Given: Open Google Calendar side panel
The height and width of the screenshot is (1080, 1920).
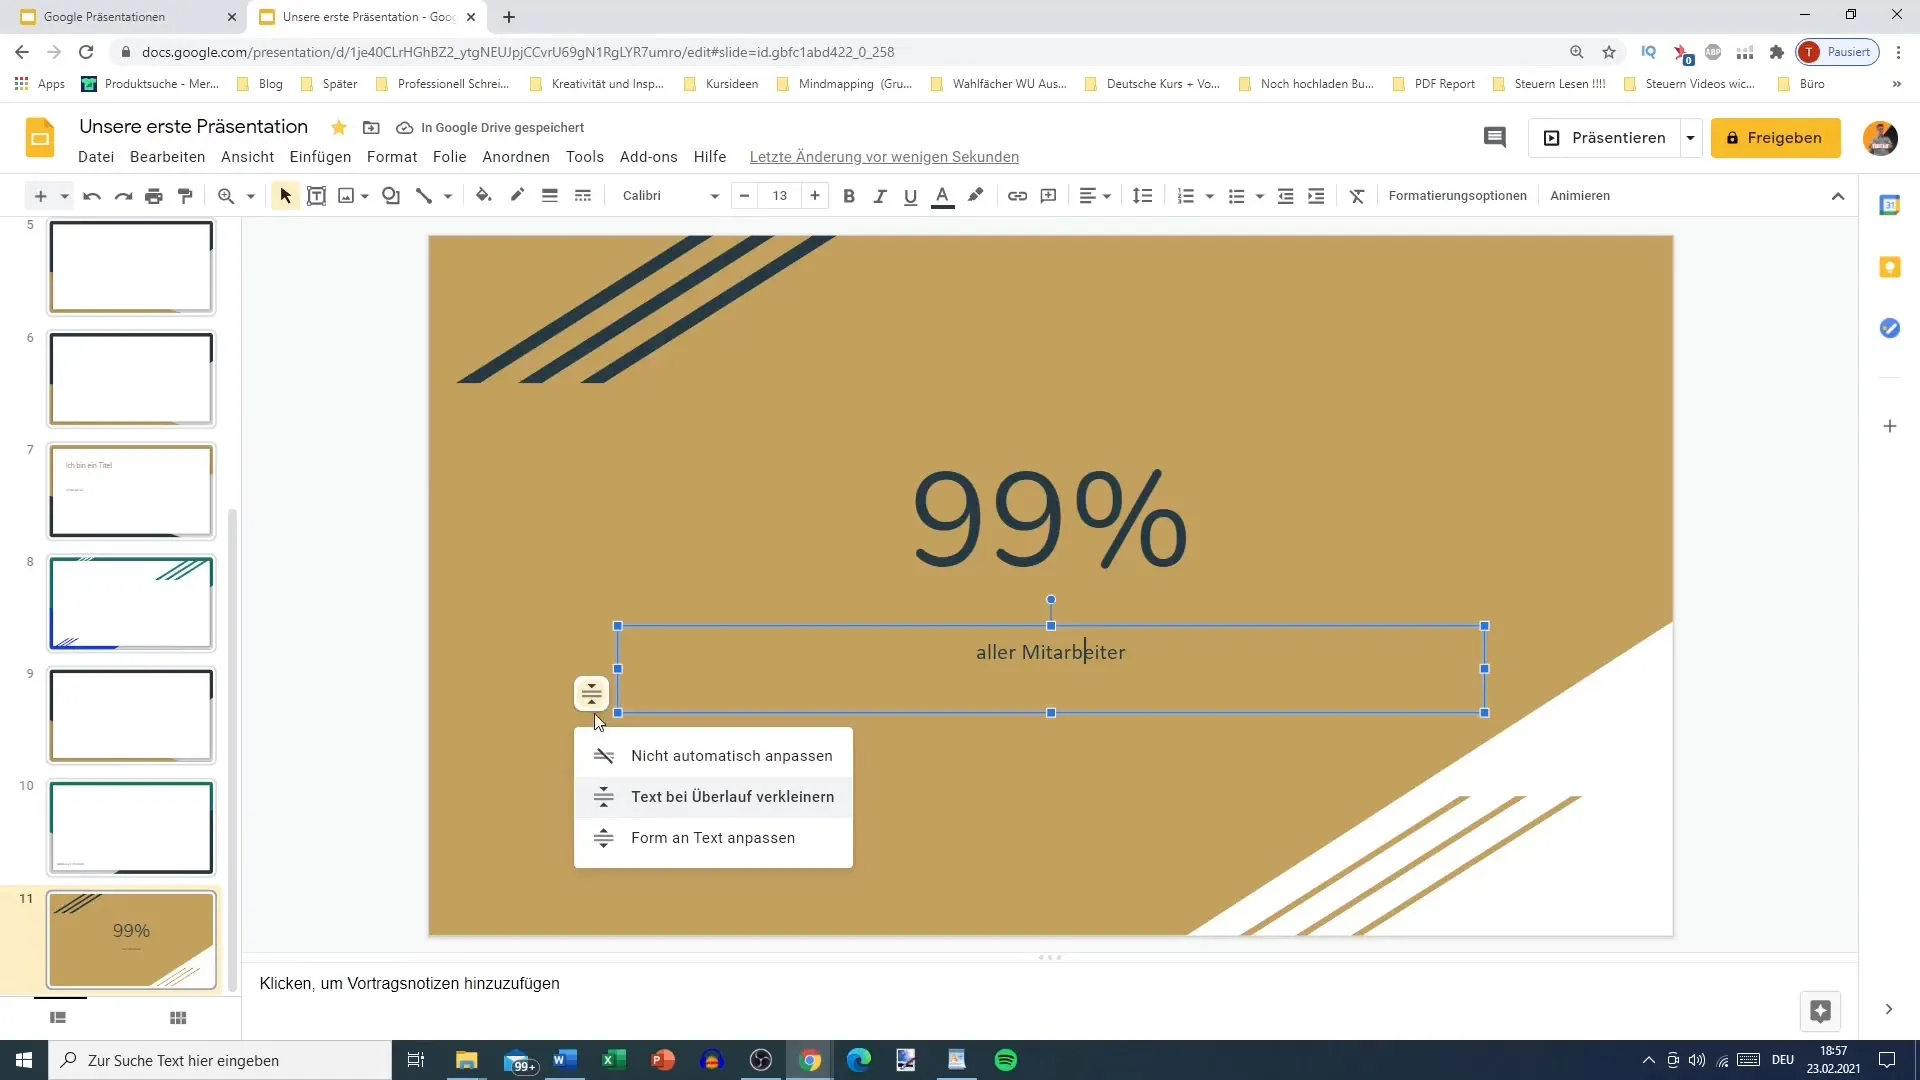Looking at the screenshot, I should click(1889, 205).
